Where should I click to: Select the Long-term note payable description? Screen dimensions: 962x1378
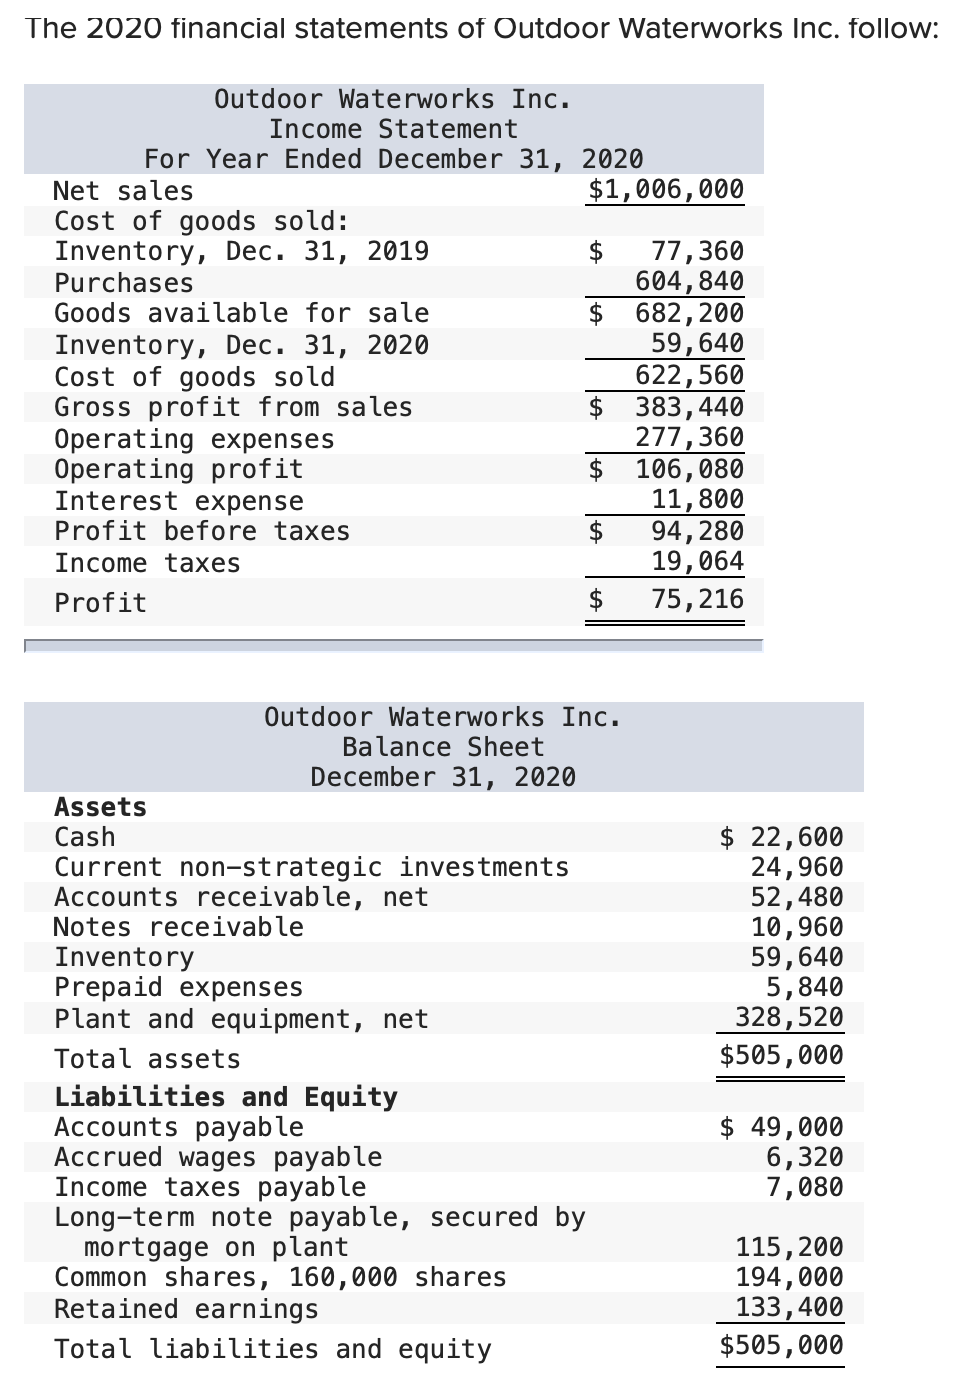click(x=320, y=1217)
